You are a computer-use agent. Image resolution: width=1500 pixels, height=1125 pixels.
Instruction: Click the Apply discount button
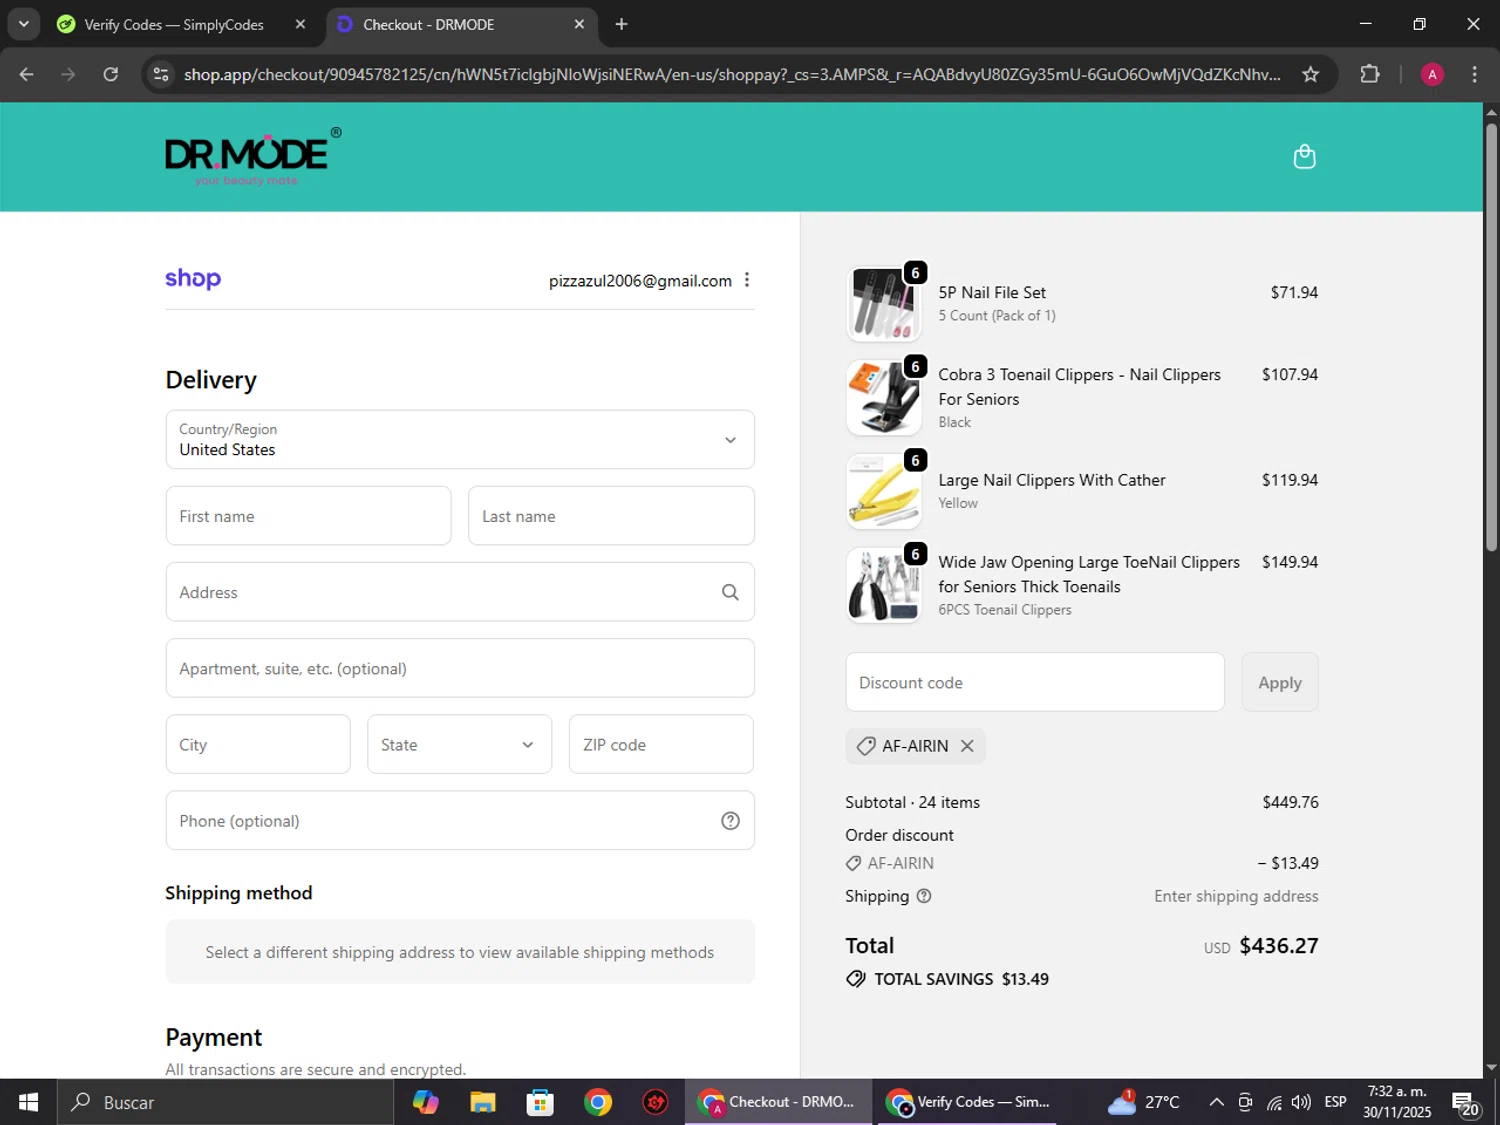point(1280,682)
